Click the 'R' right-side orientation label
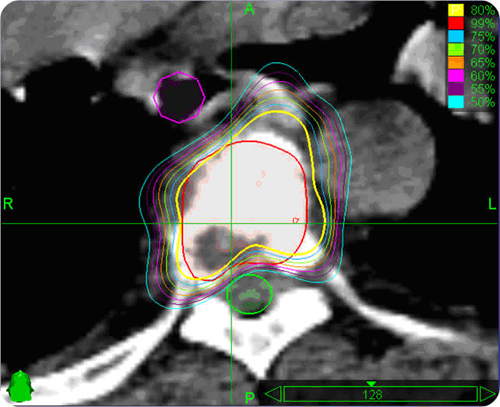 (x=8, y=204)
